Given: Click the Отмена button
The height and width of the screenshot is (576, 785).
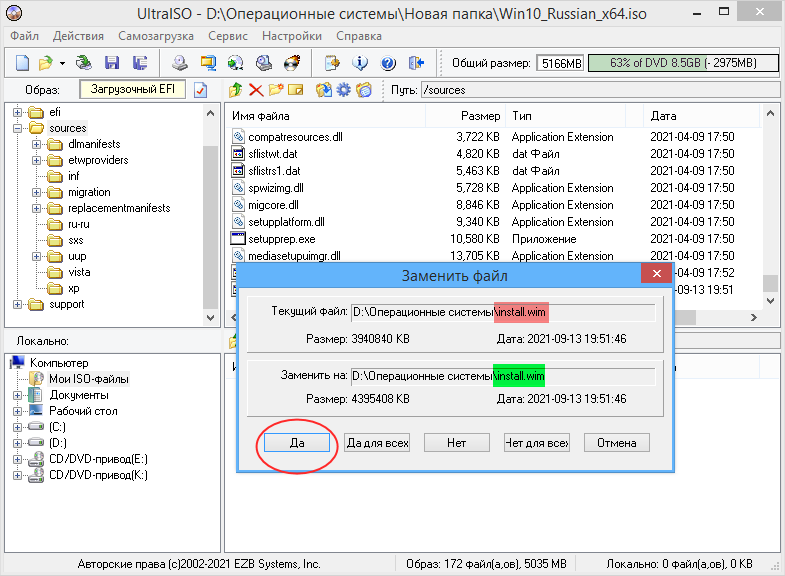Looking at the screenshot, I should click(617, 443).
